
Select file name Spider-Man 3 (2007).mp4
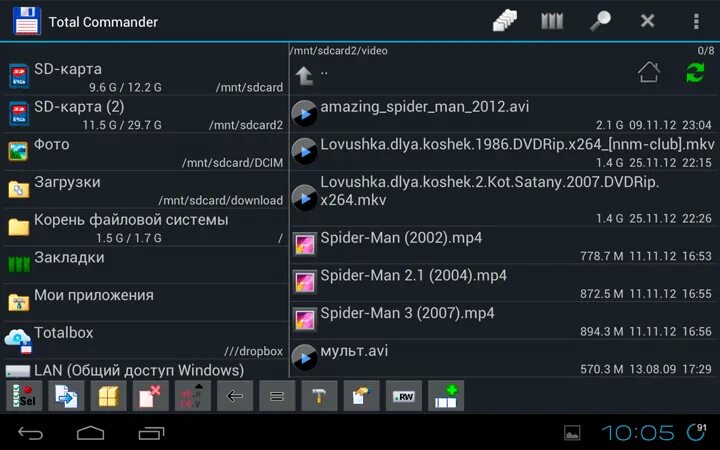408,313
